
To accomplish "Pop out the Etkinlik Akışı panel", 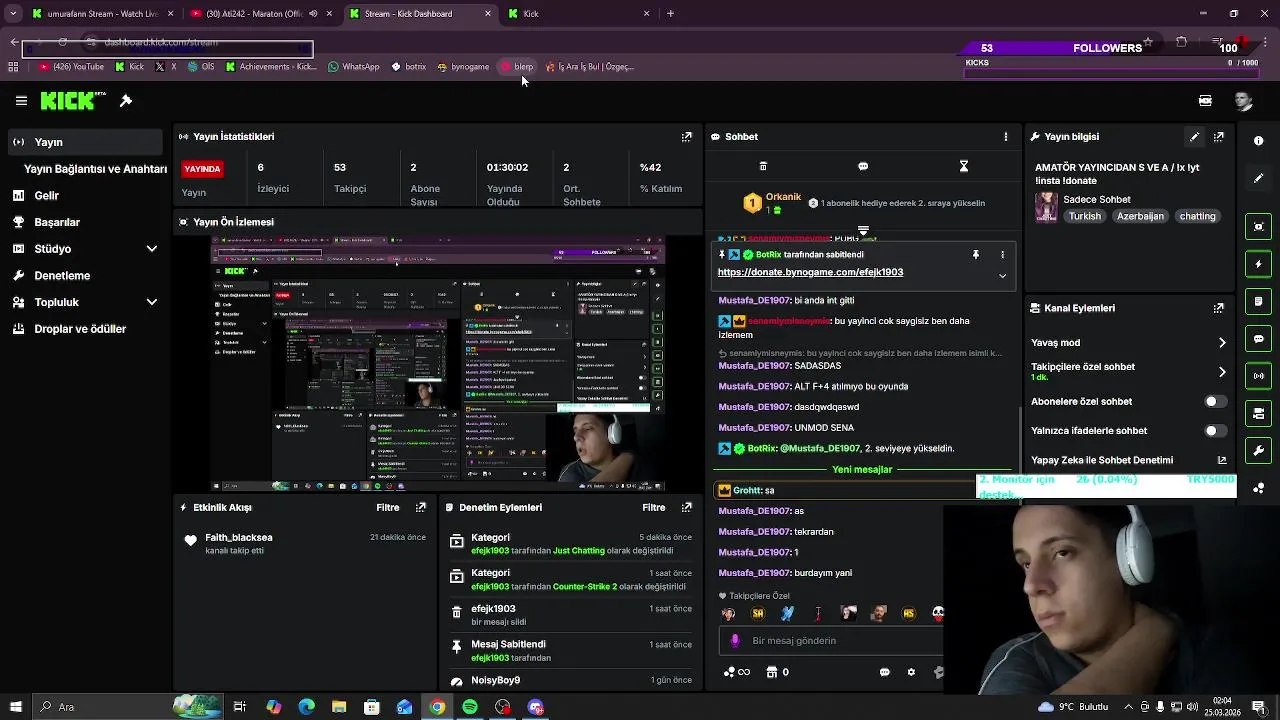I will point(421,508).
